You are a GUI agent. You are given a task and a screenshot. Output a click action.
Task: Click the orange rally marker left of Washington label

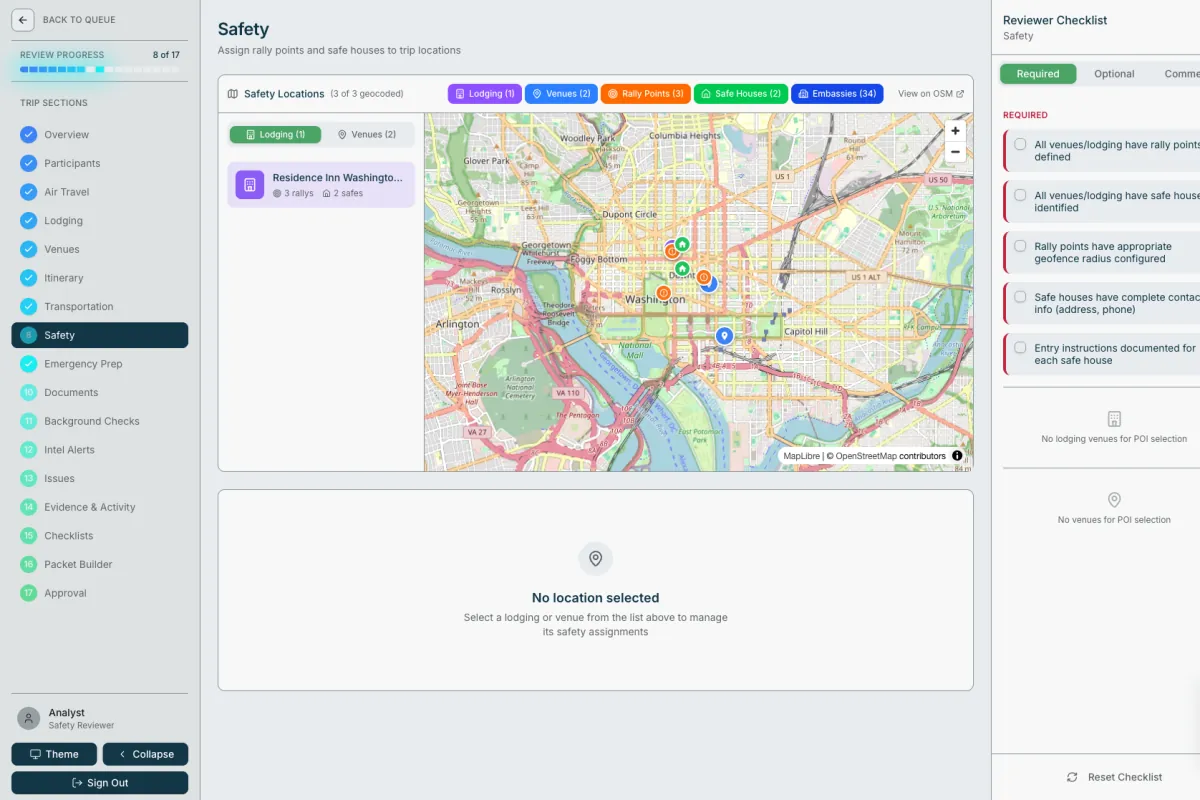(663, 293)
